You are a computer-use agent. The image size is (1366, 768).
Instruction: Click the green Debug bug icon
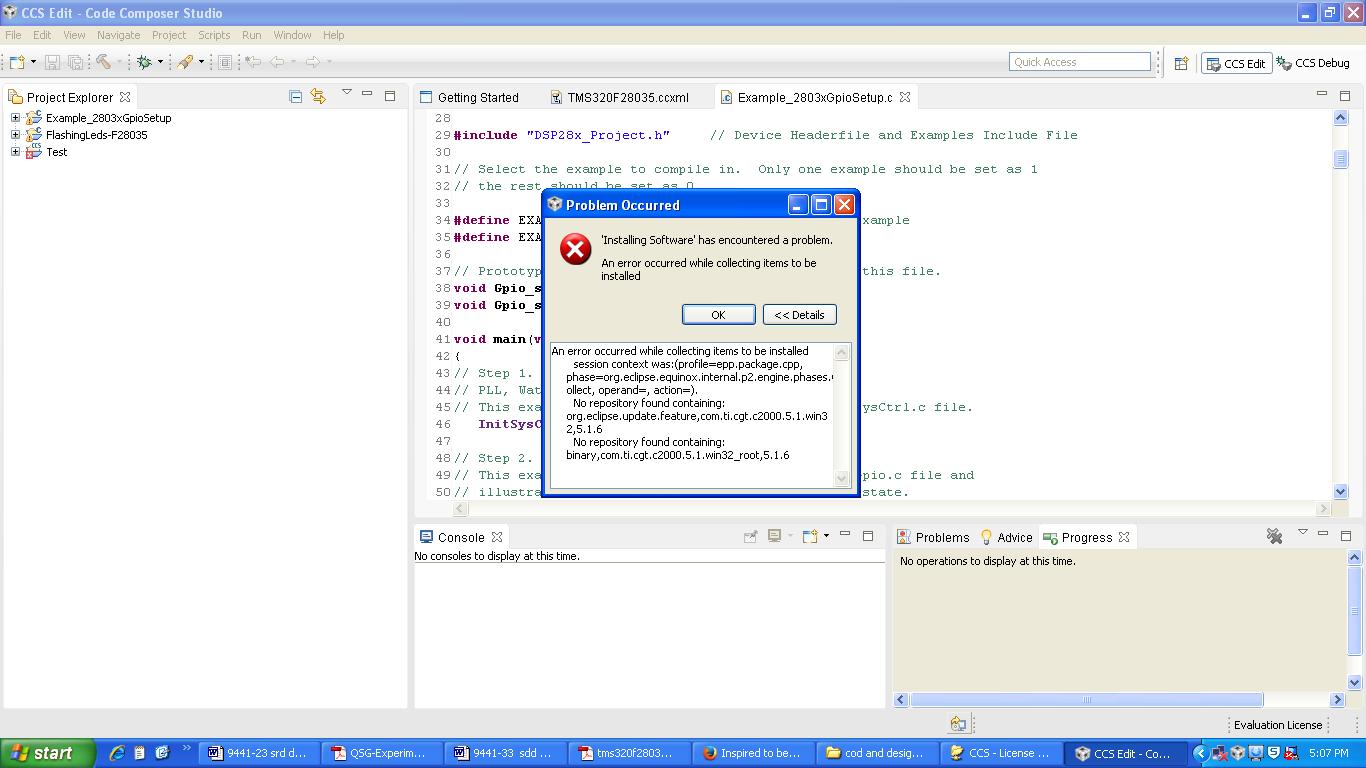tap(144, 62)
